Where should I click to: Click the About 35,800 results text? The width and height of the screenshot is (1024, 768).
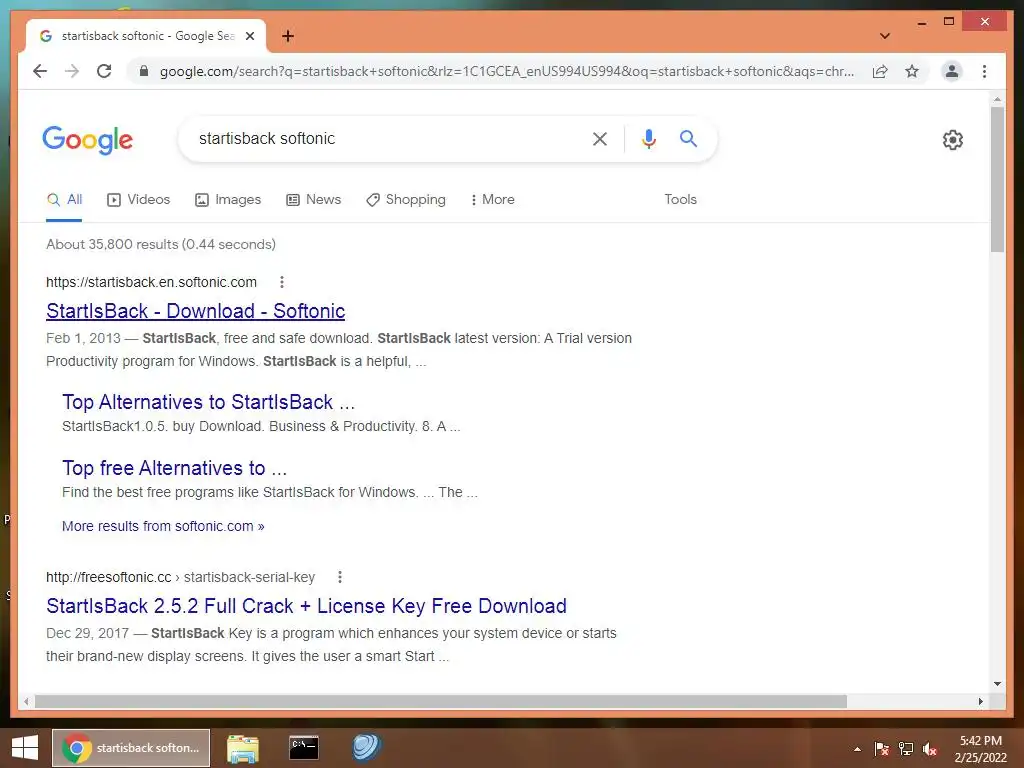[x=161, y=244]
